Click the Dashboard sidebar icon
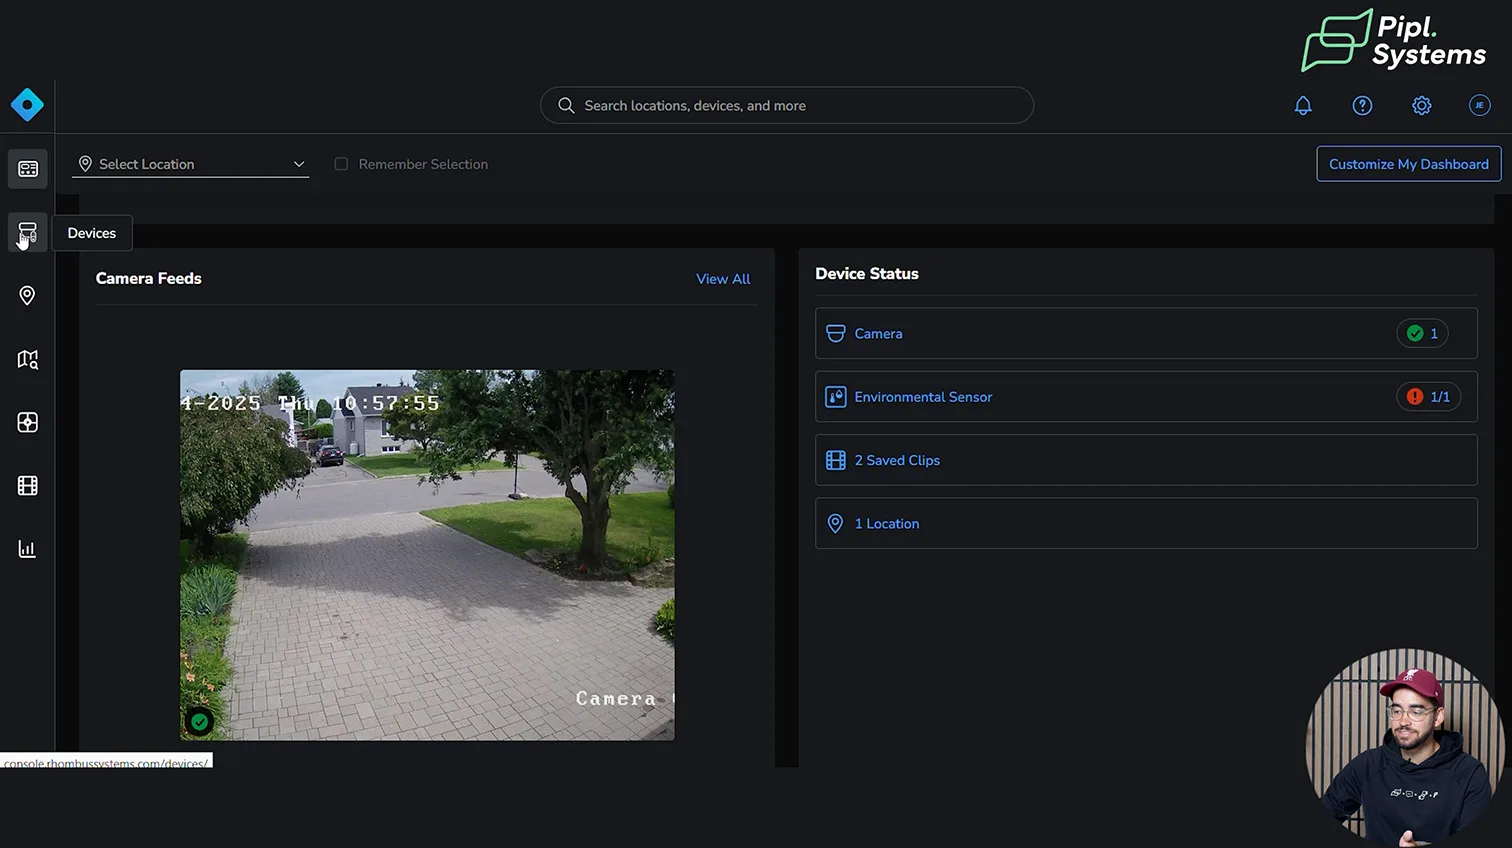Viewport: 1512px width, 848px height. coord(27,169)
